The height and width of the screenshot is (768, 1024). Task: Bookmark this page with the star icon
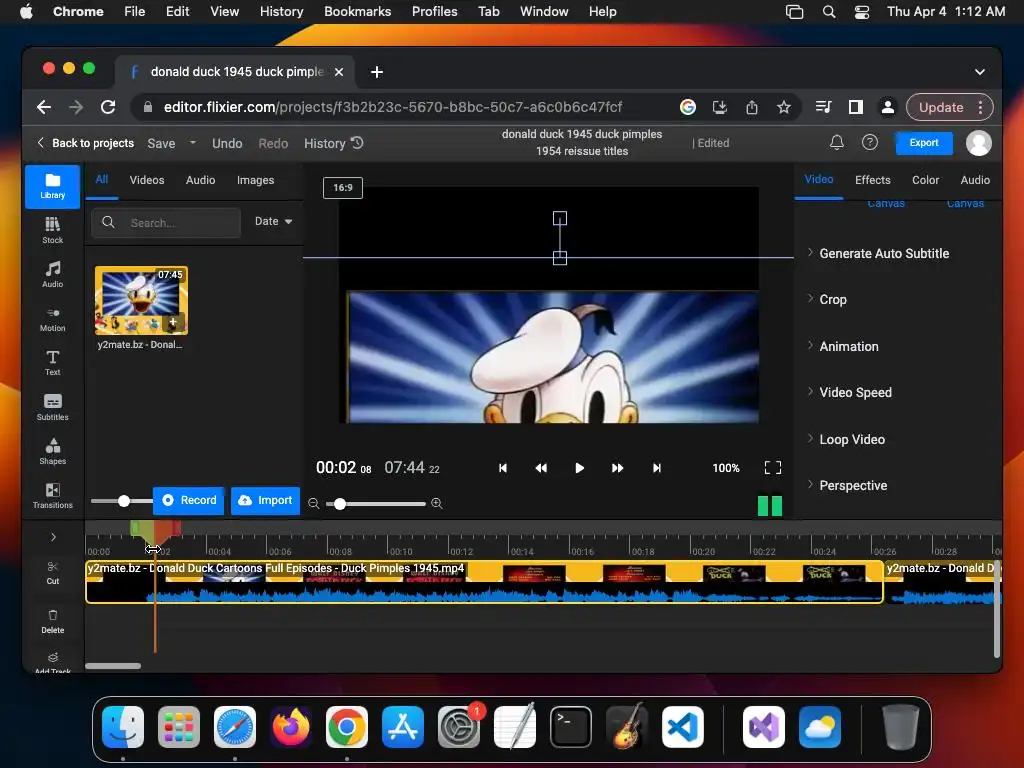click(x=784, y=107)
